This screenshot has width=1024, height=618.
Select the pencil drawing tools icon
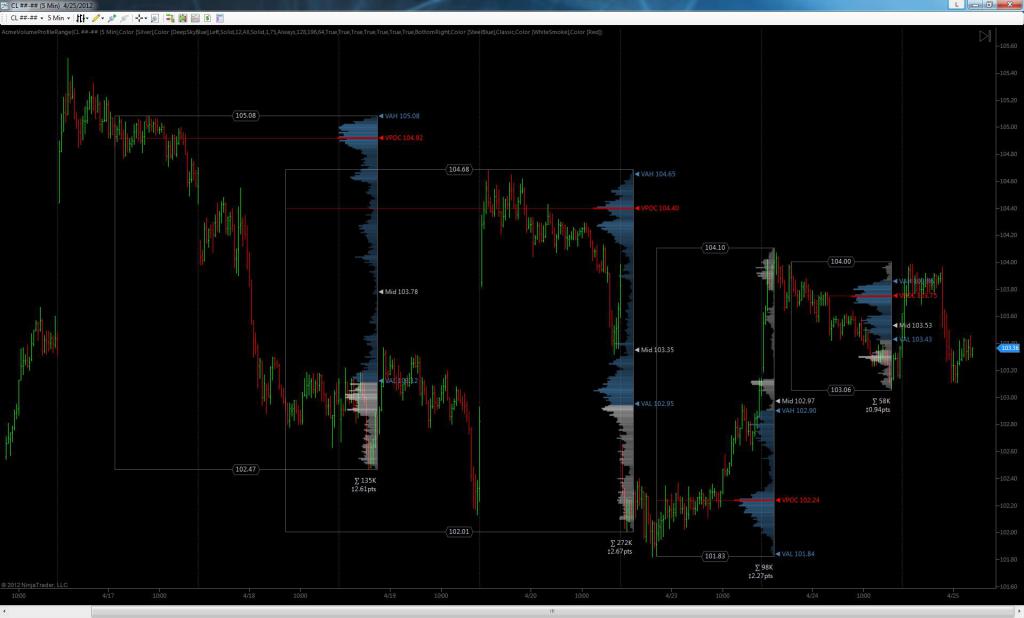pos(97,18)
